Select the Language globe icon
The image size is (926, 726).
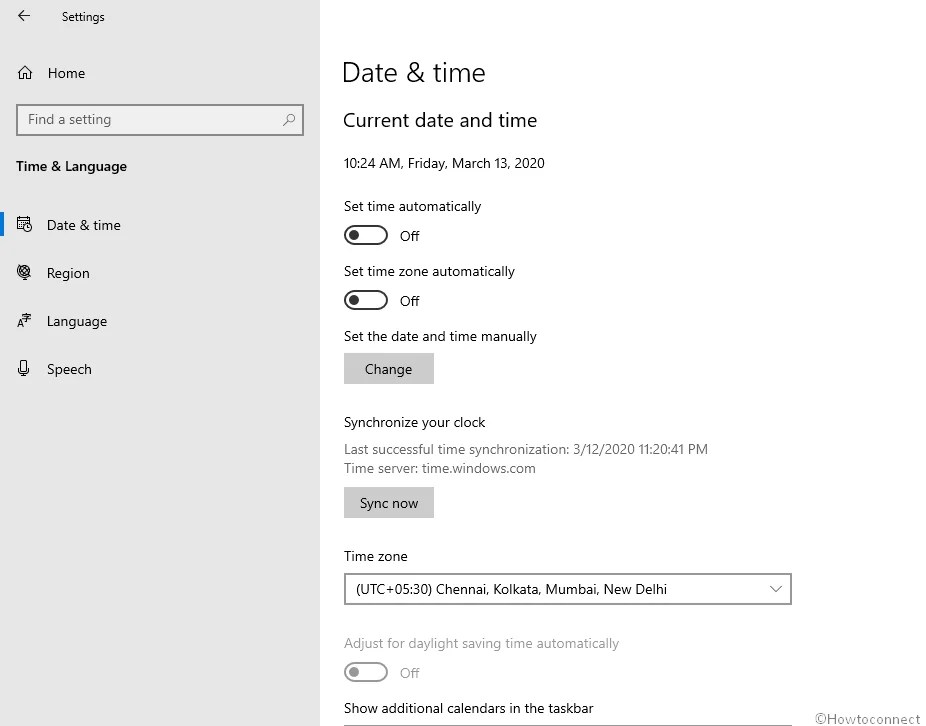(x=24, y=320)
